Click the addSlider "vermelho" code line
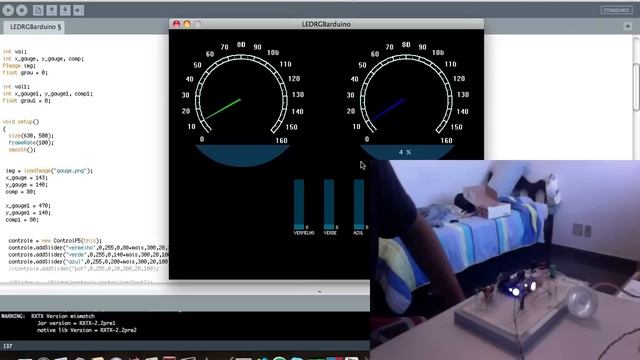640x360 pixels. pyautogui.click(x=88, y=248)
